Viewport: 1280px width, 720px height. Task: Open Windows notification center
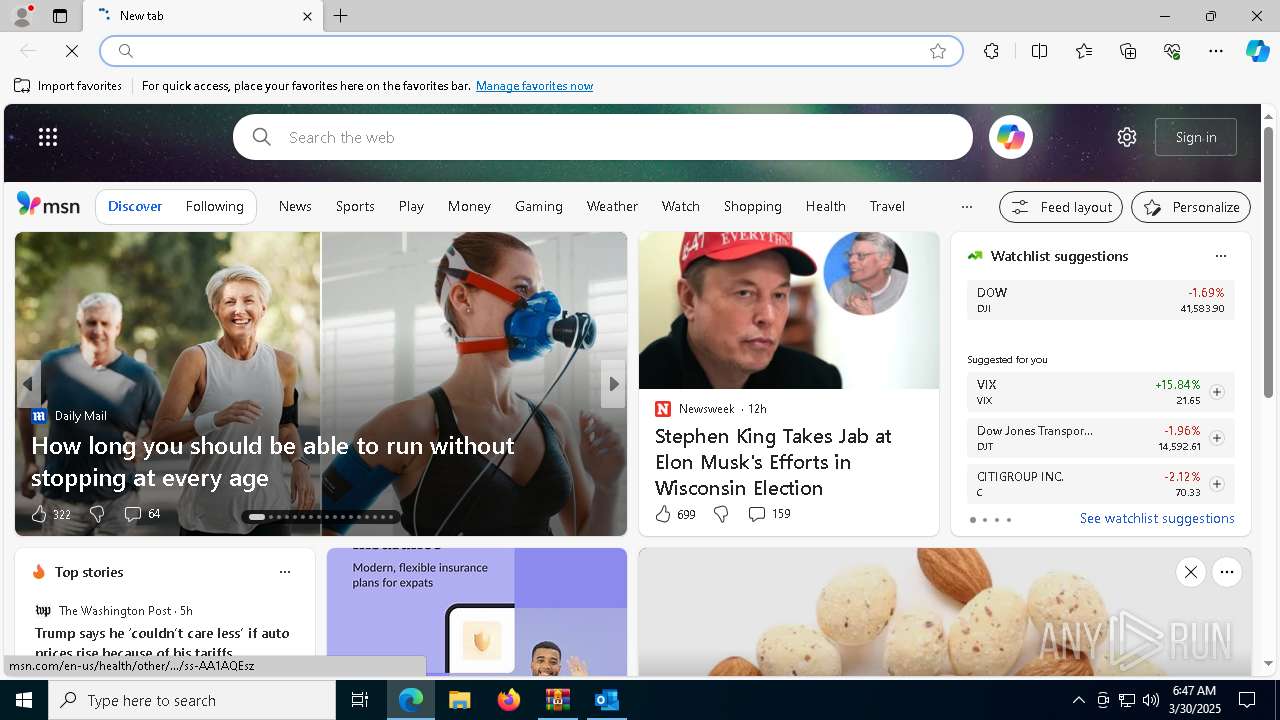point(1247,700)
